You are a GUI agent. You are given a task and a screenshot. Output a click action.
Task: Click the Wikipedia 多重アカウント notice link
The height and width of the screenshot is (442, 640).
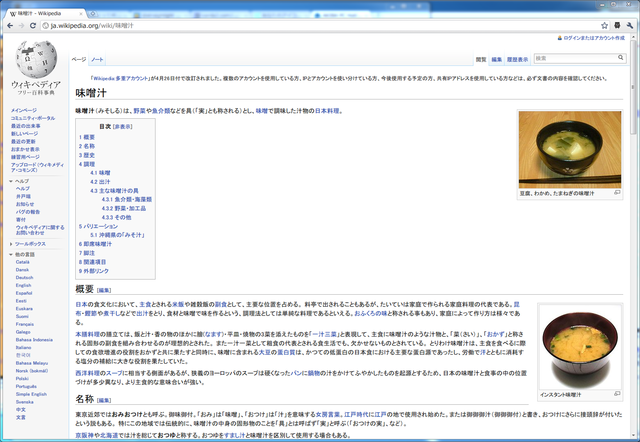click(x=120, y=78)
